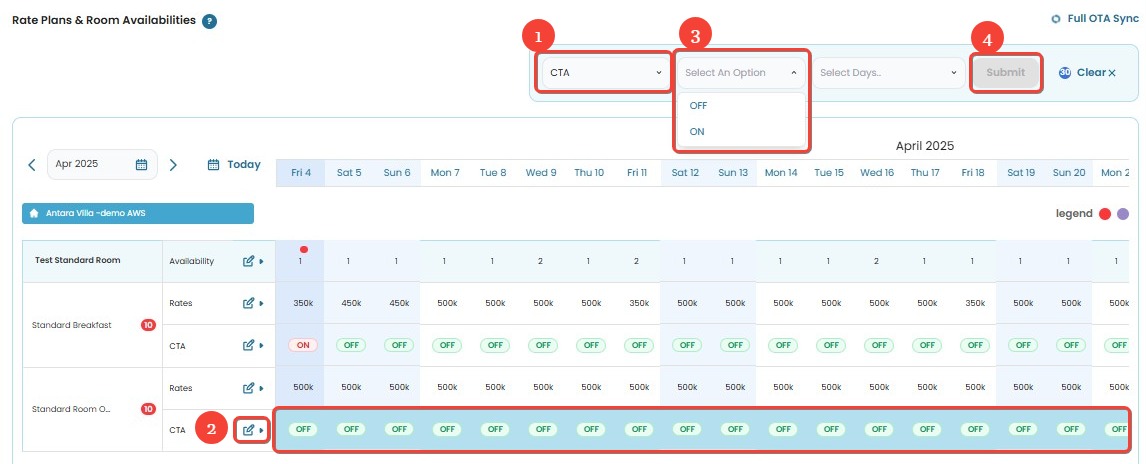Expand arrow next to Standard Room O... Rates edit
This screenshot has height=464, width=1146.
click(262, 388)
